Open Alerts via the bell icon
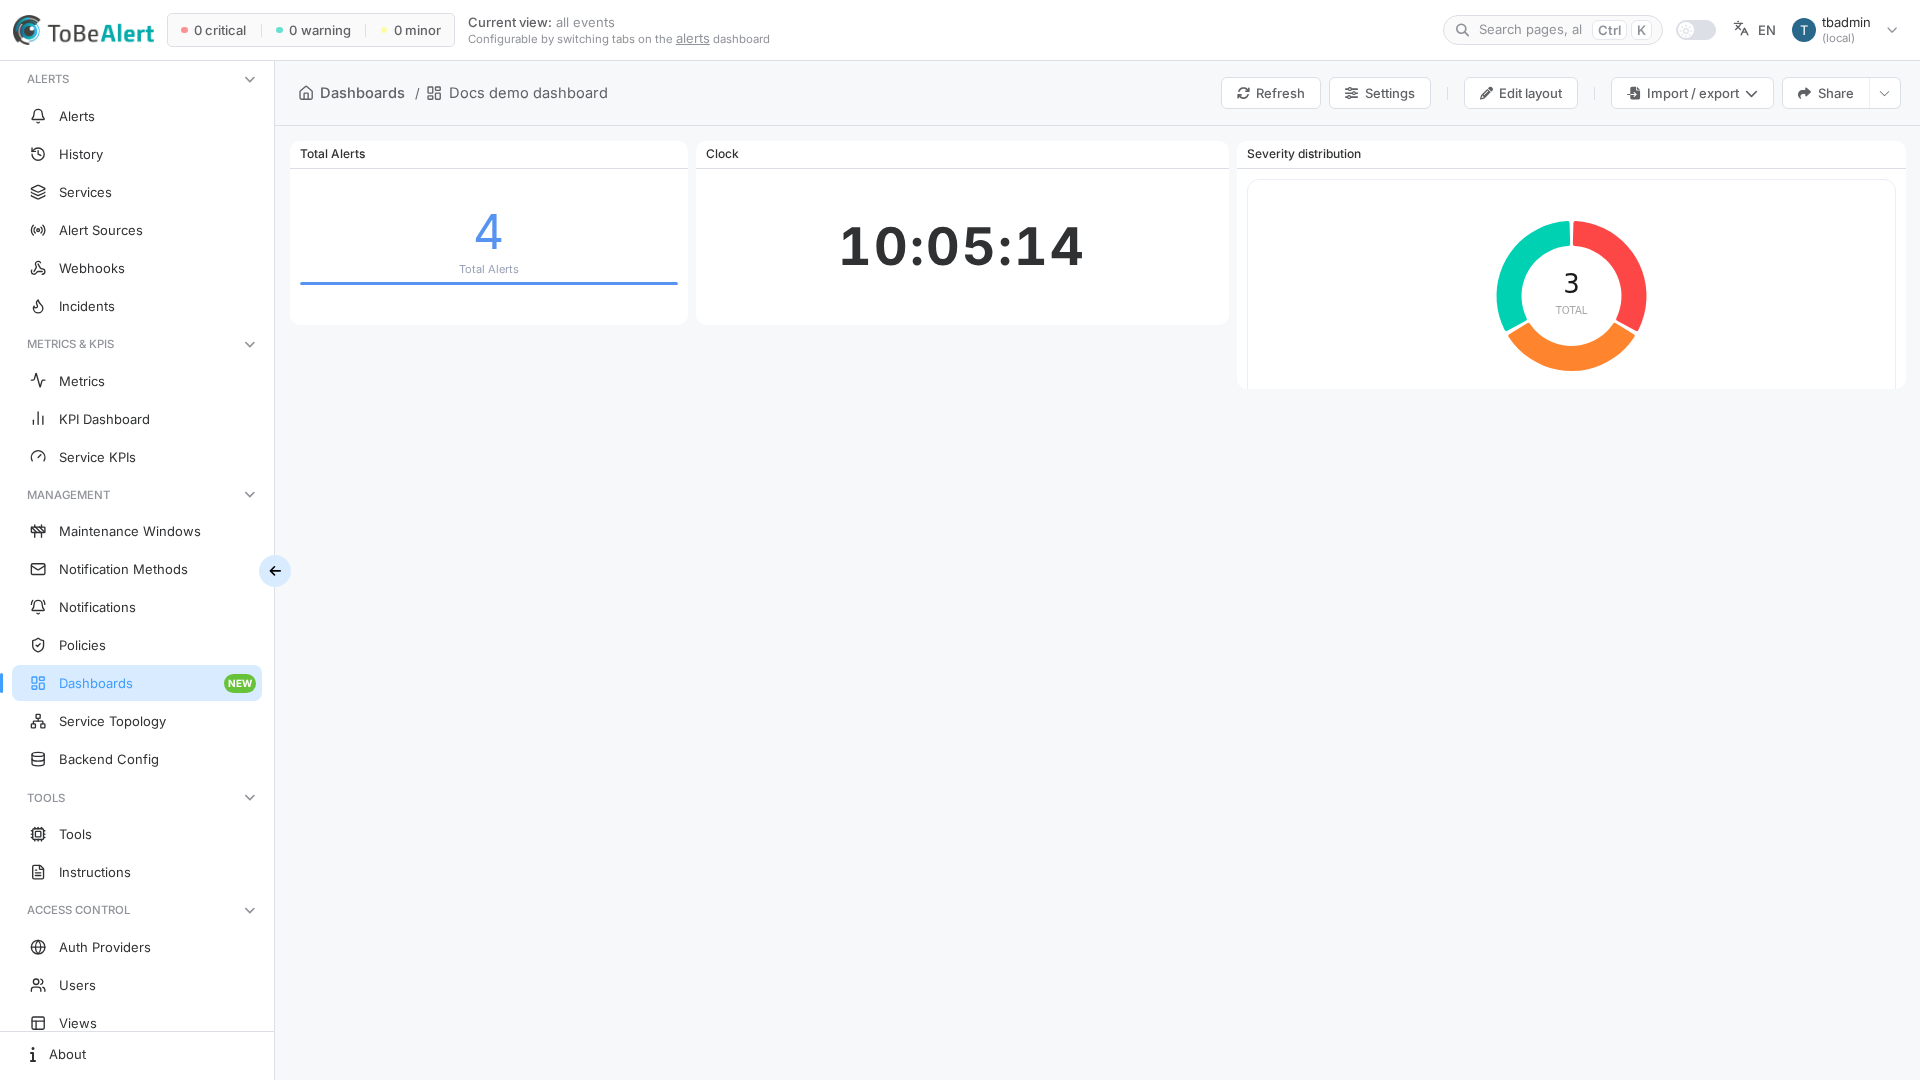The image size is (1920, 1080). click(x=38, y=116)
